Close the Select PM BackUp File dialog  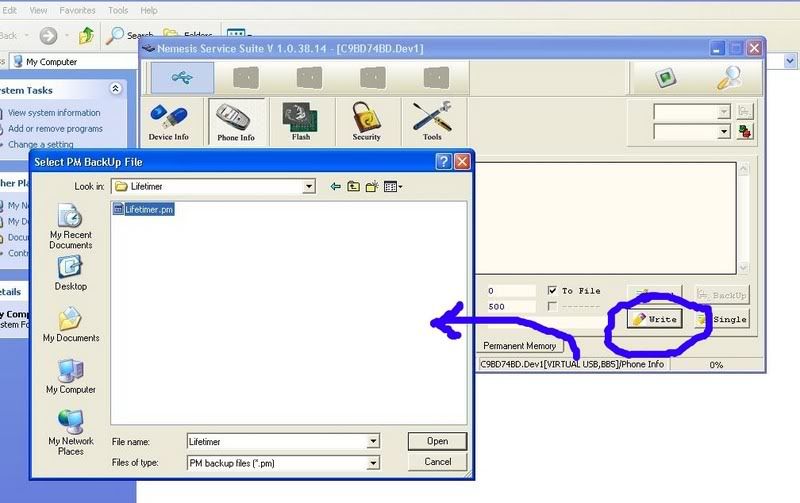point(462,162)
